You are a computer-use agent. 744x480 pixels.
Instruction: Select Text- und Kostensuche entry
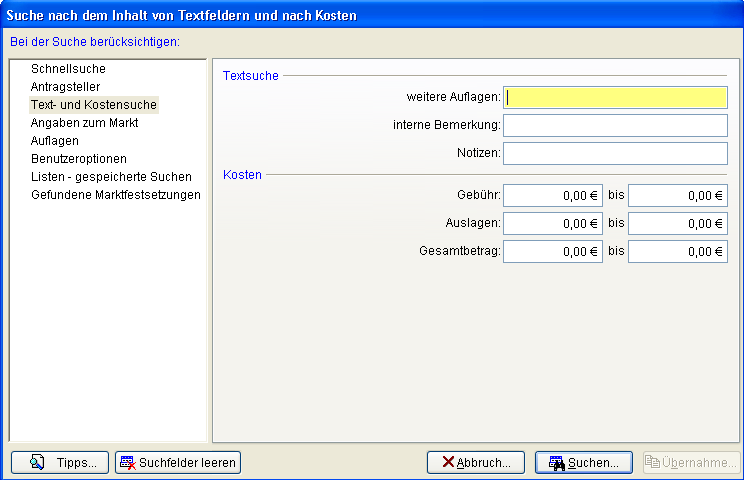click(x=94, y=105)
